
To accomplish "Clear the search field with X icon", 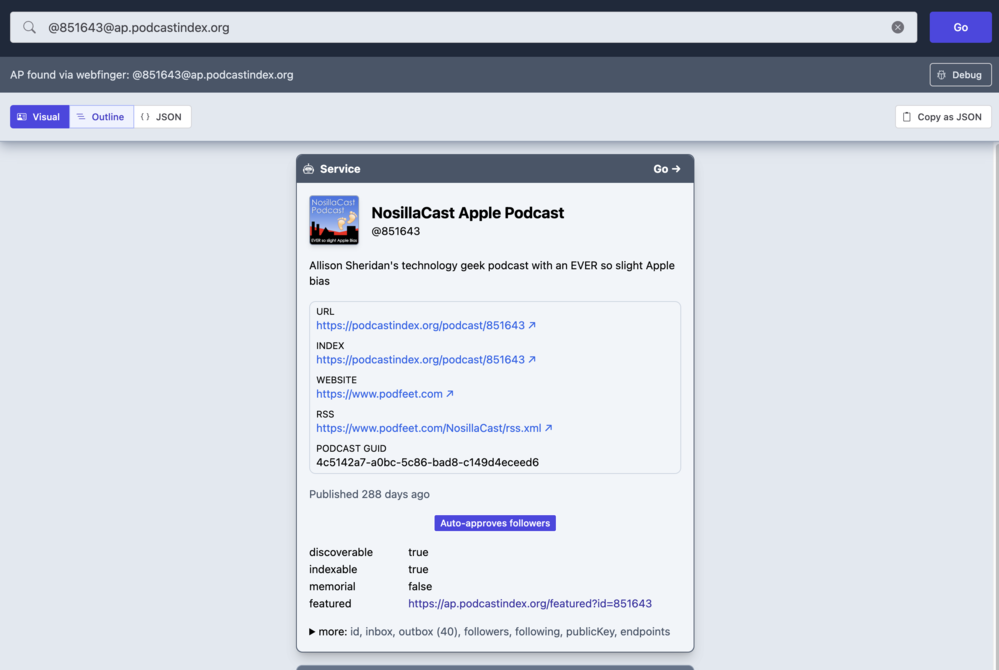I will pos(897,28).
